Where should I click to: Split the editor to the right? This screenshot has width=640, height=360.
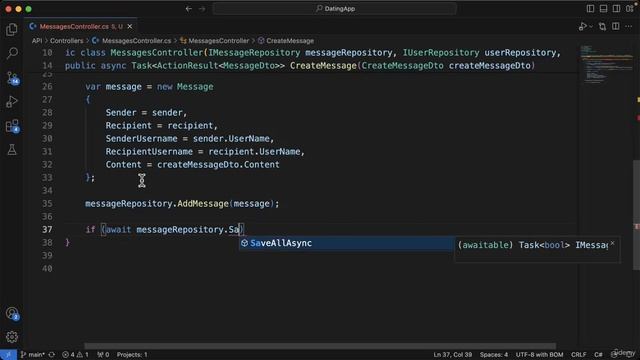coord(616,27)
